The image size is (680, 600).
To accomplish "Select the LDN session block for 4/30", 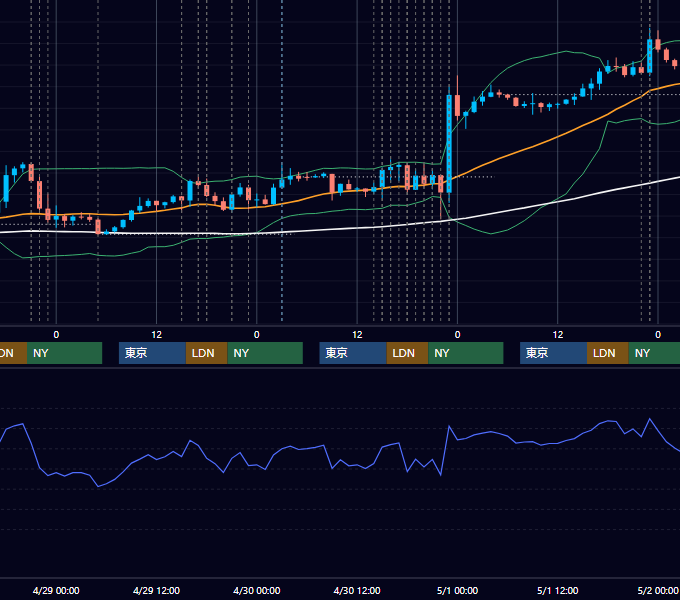I will click(x=407, y=353).
